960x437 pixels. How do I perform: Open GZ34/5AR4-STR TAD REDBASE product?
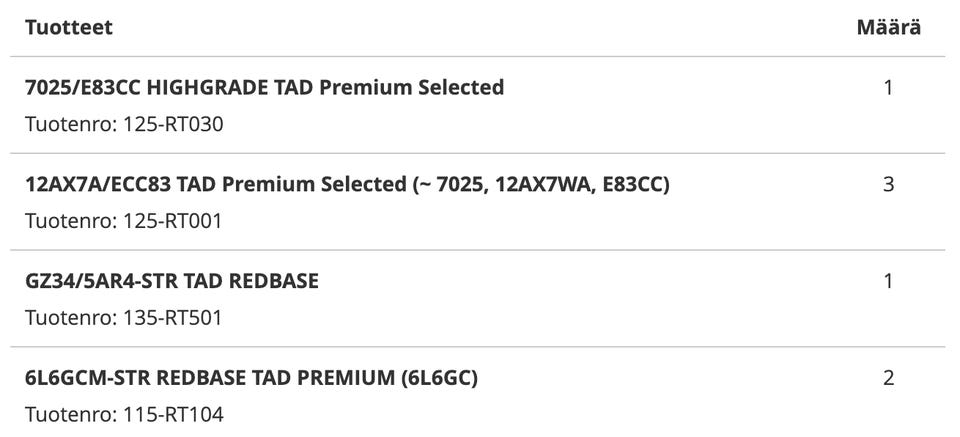click(x=172, y=281)
